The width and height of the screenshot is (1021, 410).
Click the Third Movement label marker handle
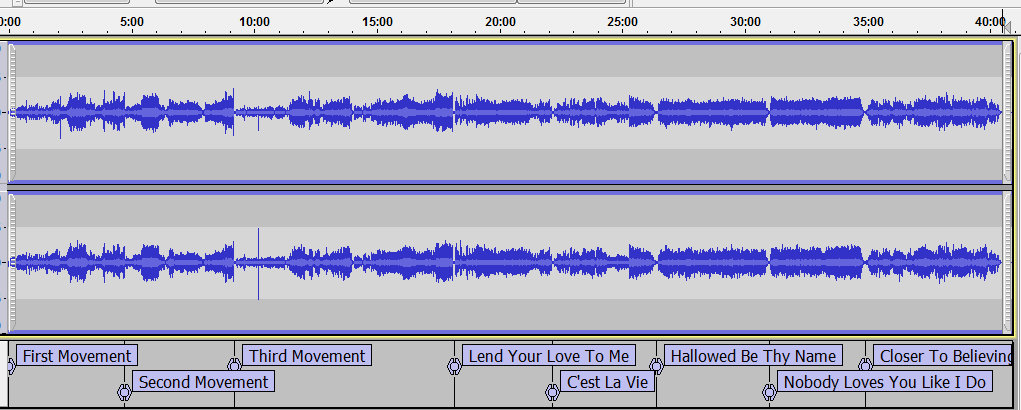tap(234, 364)
